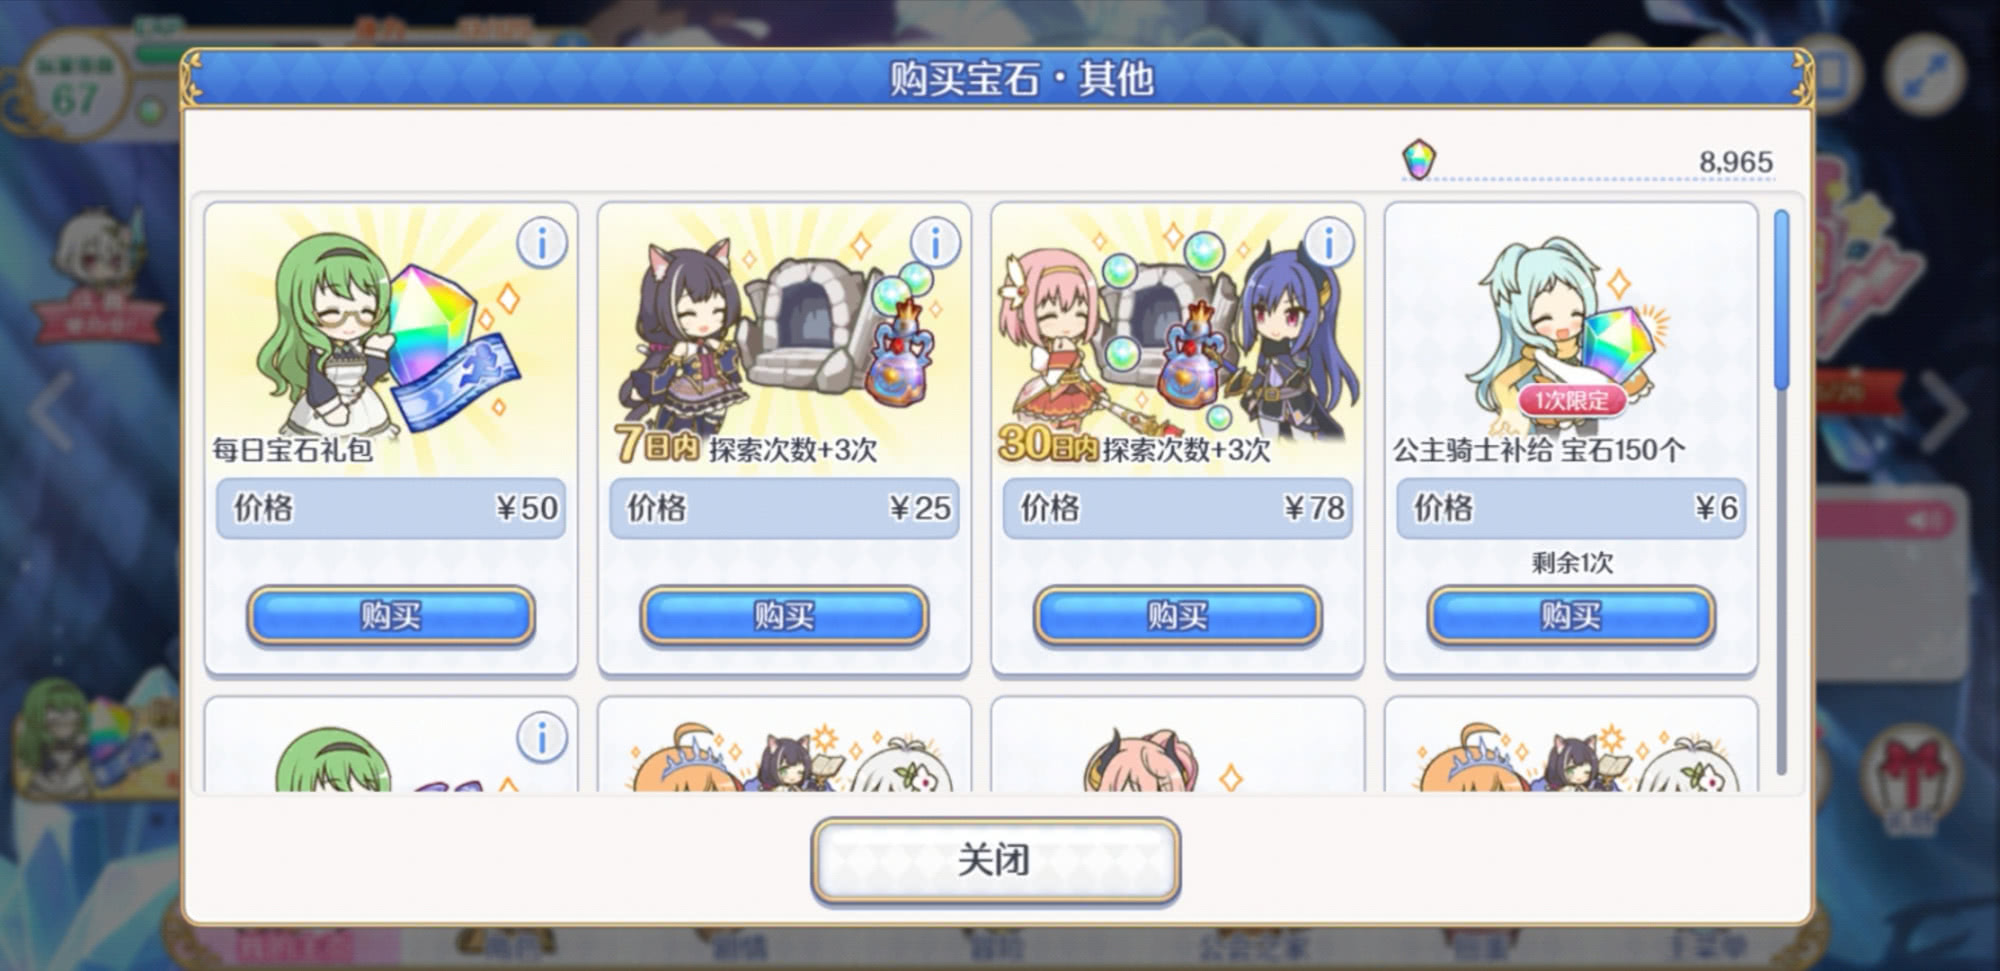Click the right arrow behind the dialog

(1945, 410)
